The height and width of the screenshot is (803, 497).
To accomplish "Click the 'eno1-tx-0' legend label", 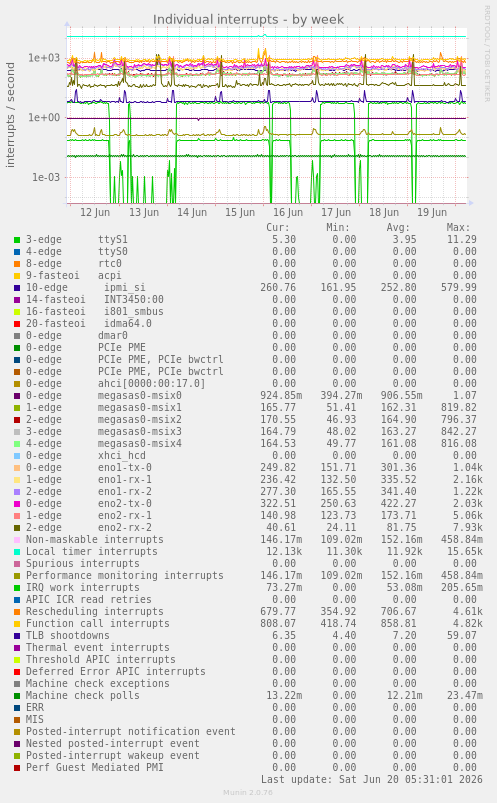I will coord(125,468).
